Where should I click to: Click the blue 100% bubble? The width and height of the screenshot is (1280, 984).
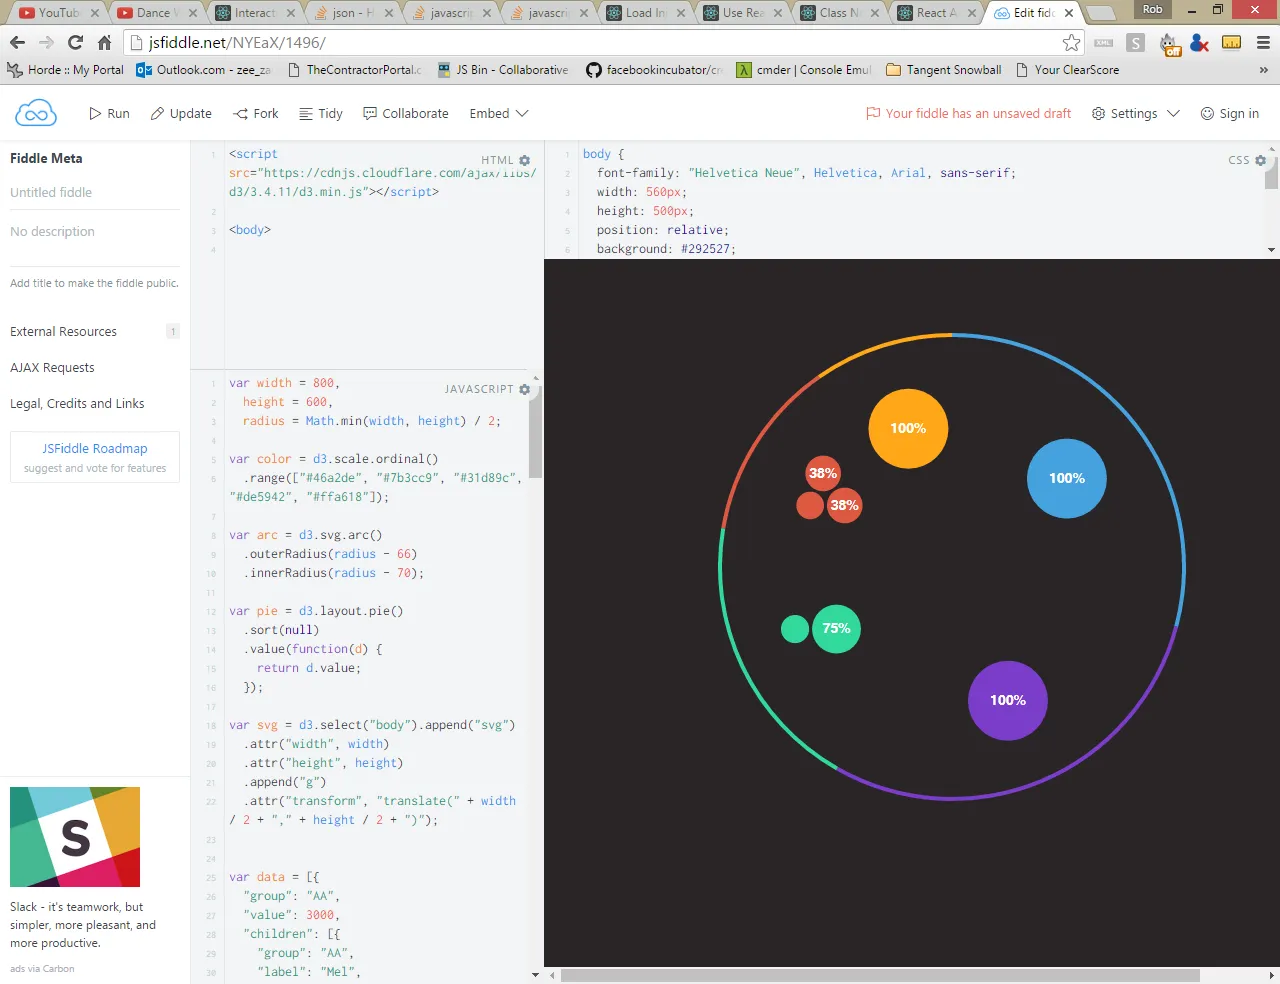1067,478
